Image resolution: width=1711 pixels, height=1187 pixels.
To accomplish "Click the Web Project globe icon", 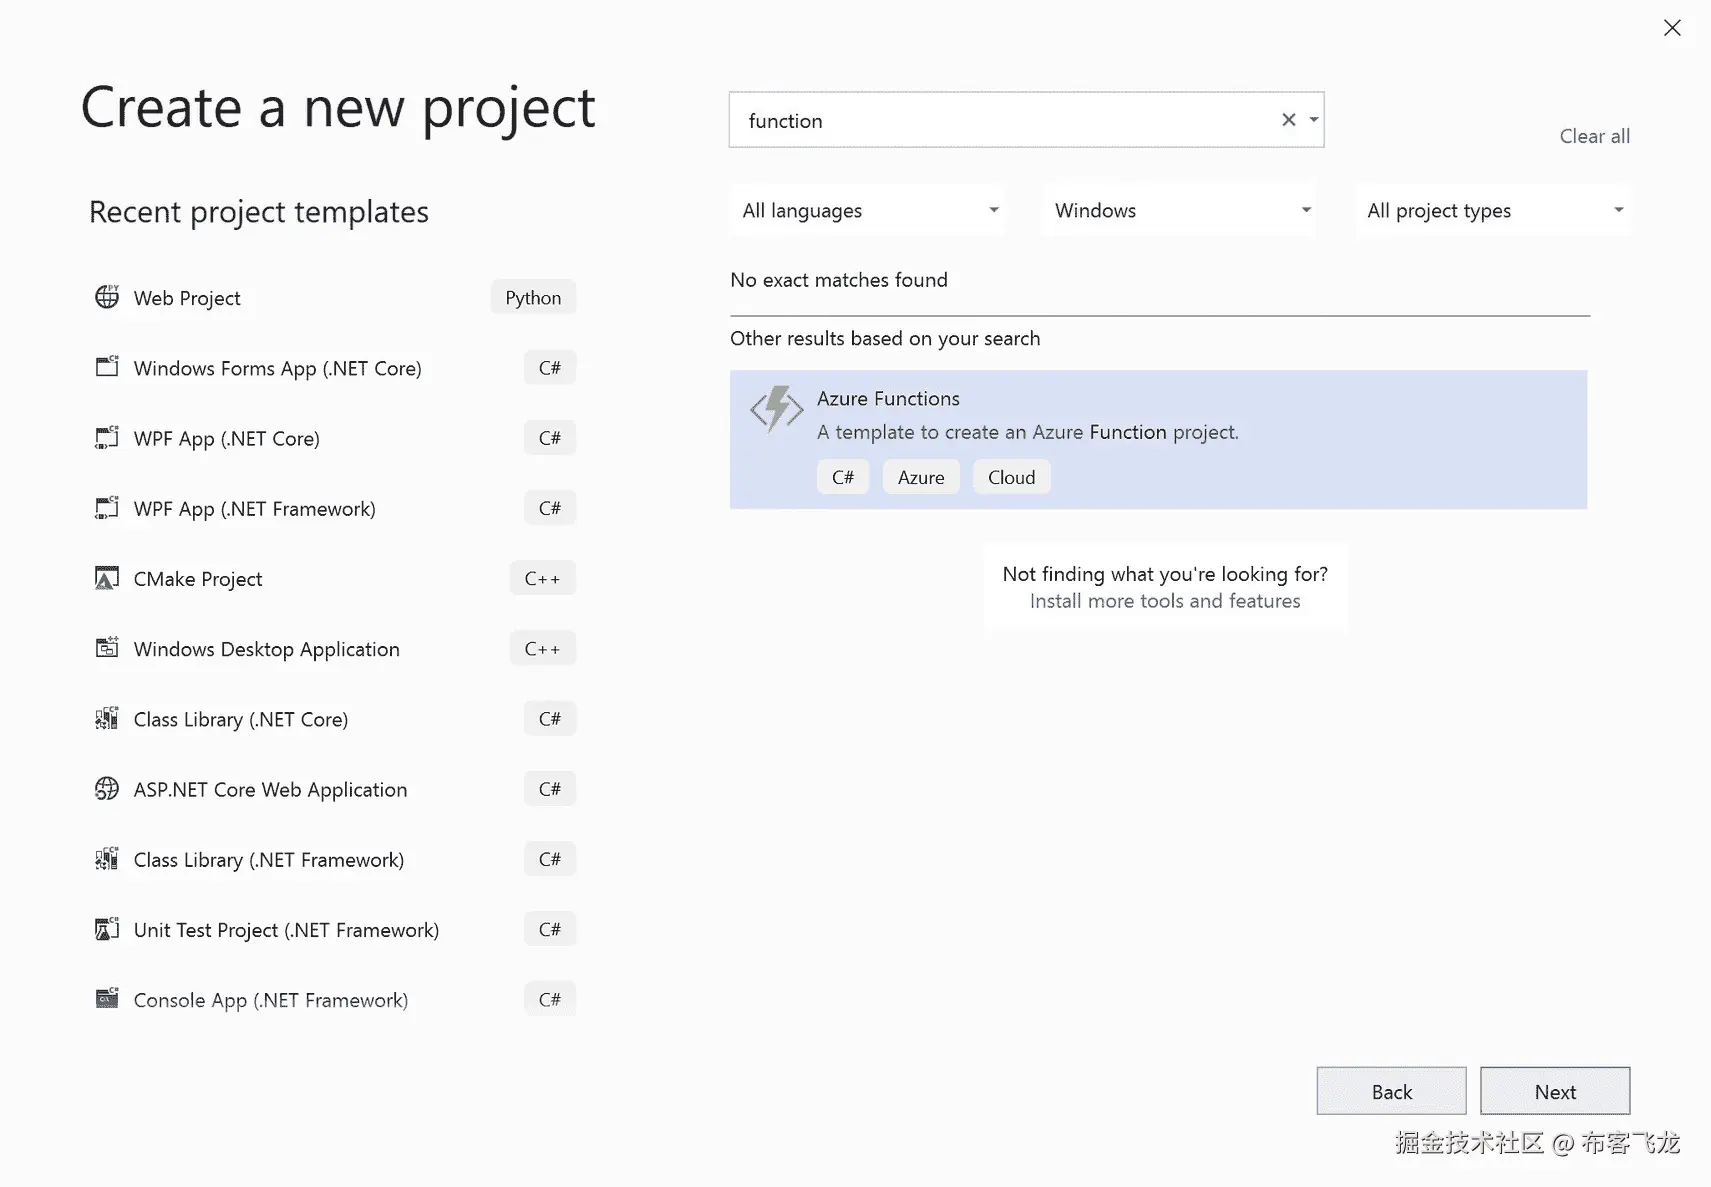I will (107, 297).
